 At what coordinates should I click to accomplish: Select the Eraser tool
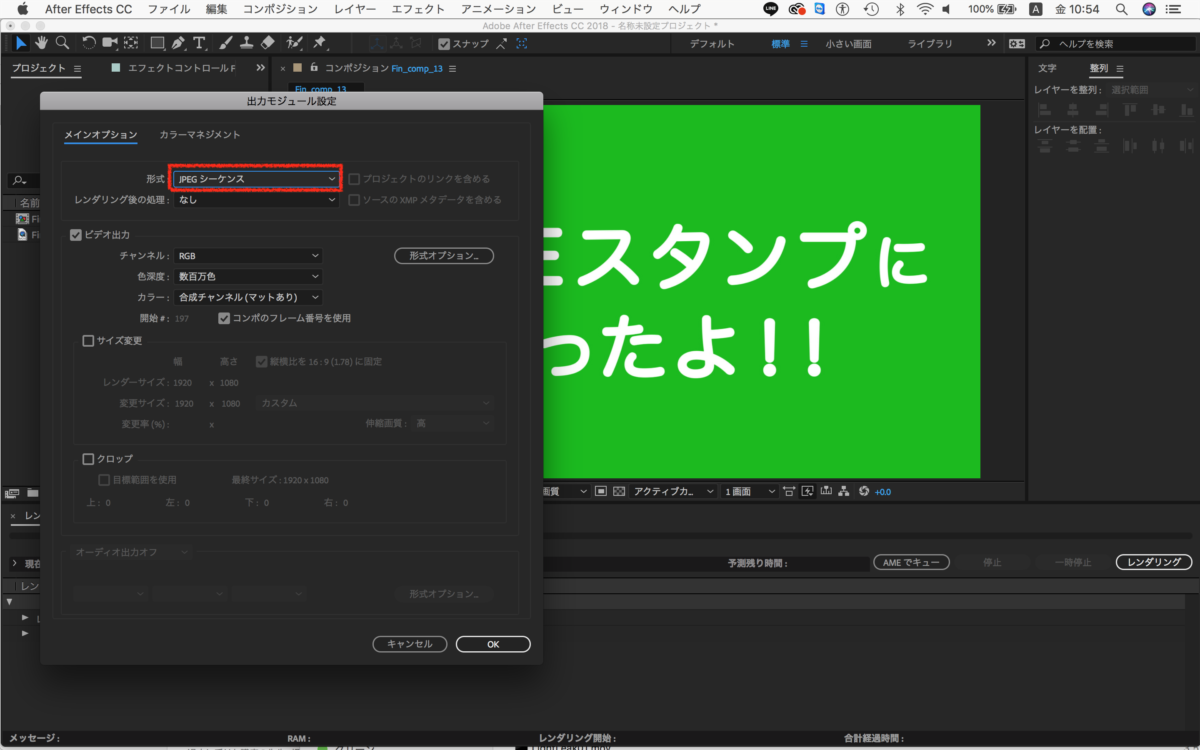(267, 43)
